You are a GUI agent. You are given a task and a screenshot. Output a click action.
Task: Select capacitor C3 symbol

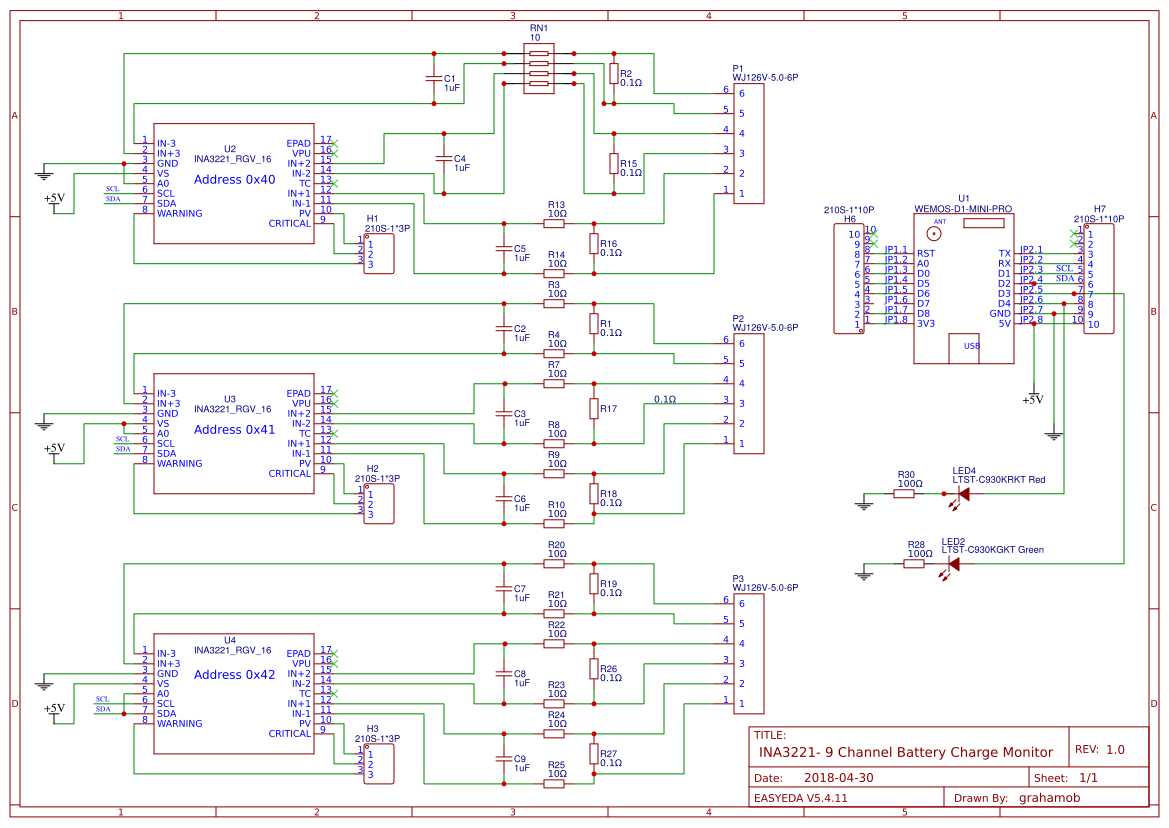(x=504, y=413)
